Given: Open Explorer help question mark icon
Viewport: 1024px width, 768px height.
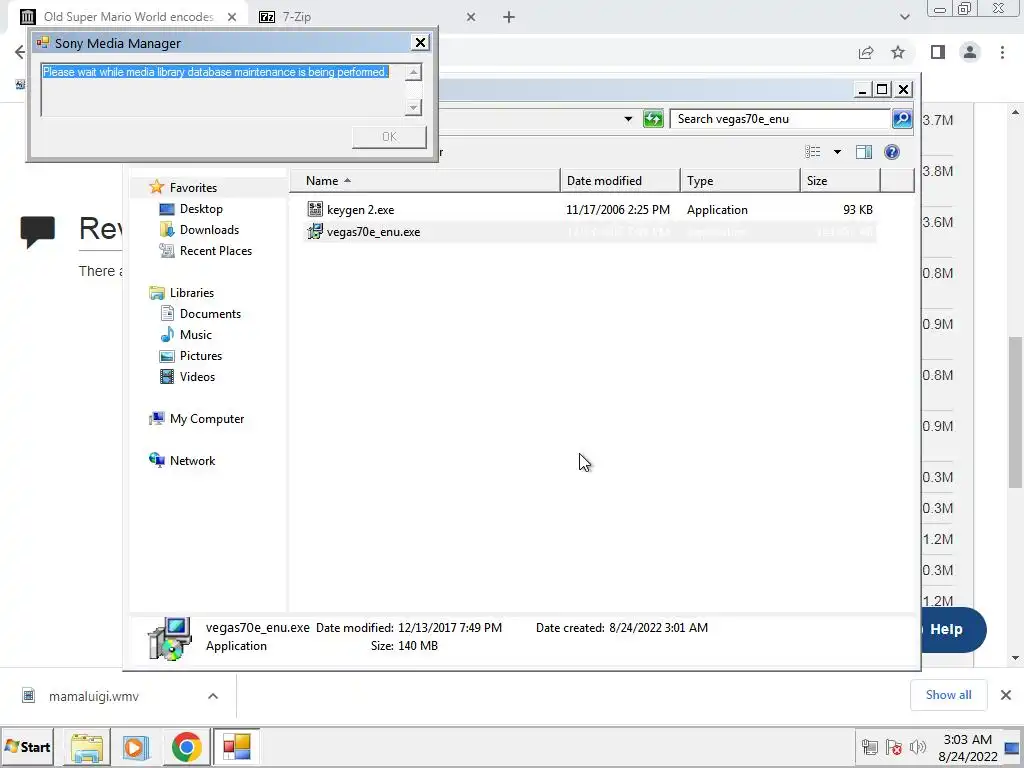Looking at the screenshot, I should tap(891, 152).
